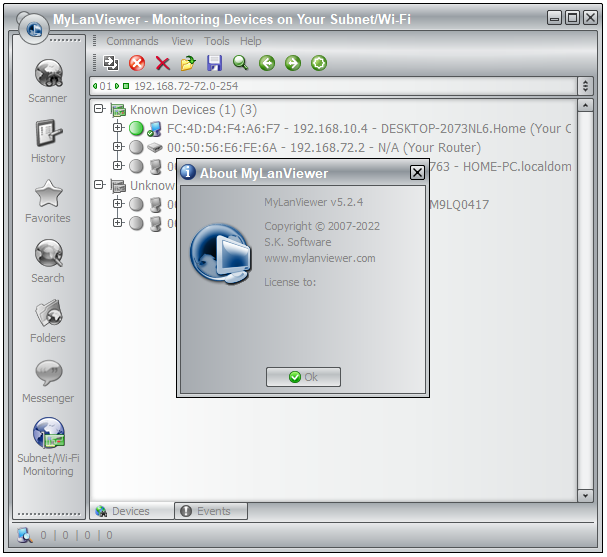Click the router device icon for 192.168.72.2
Screen dimensions: 607x557
pyautogui.click(x=154, y=147)
